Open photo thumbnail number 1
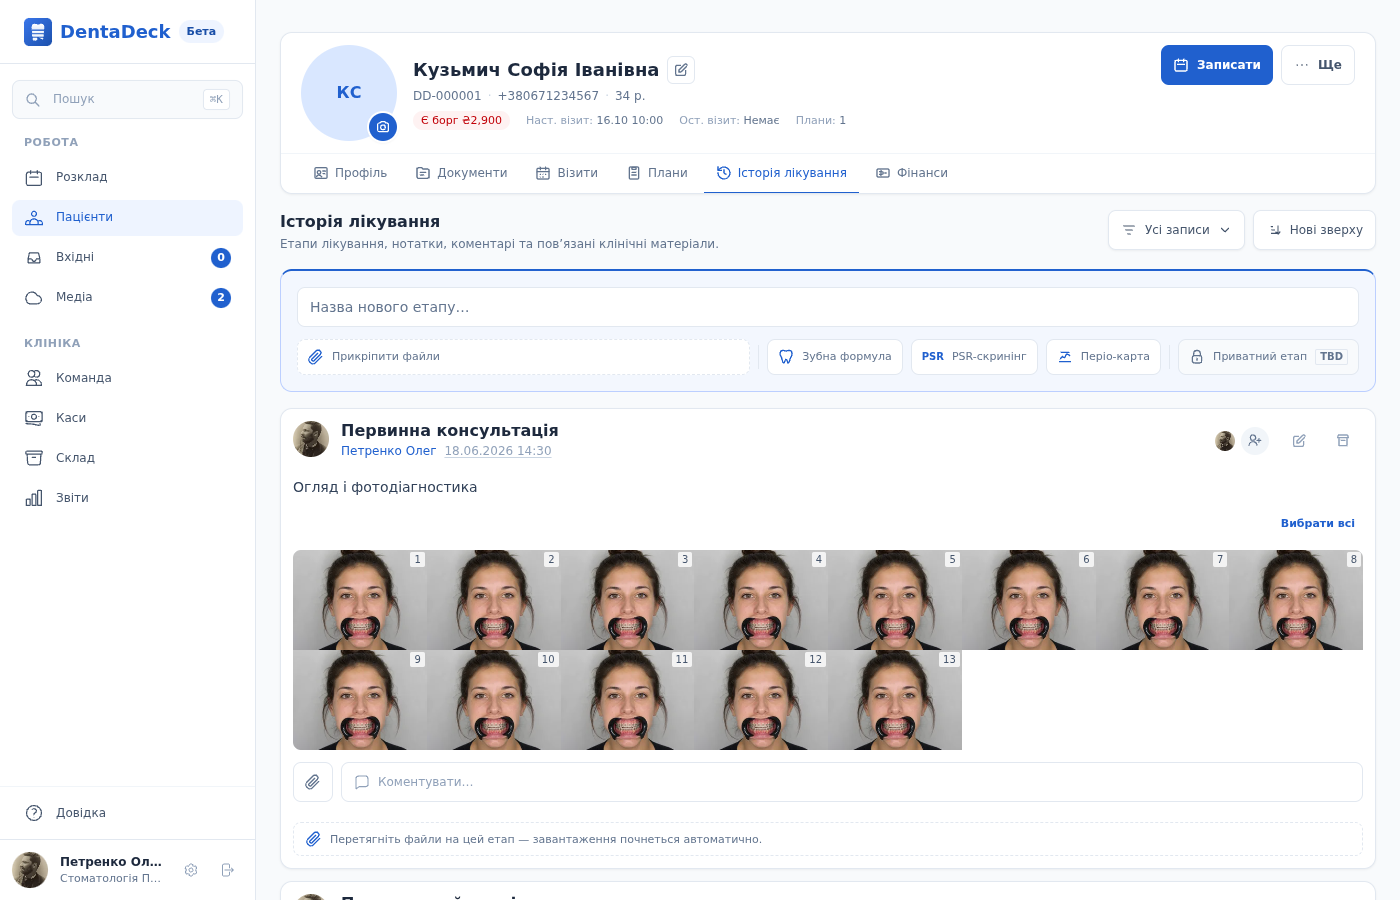Screen dimensions: 1400x900 [360, 600]
